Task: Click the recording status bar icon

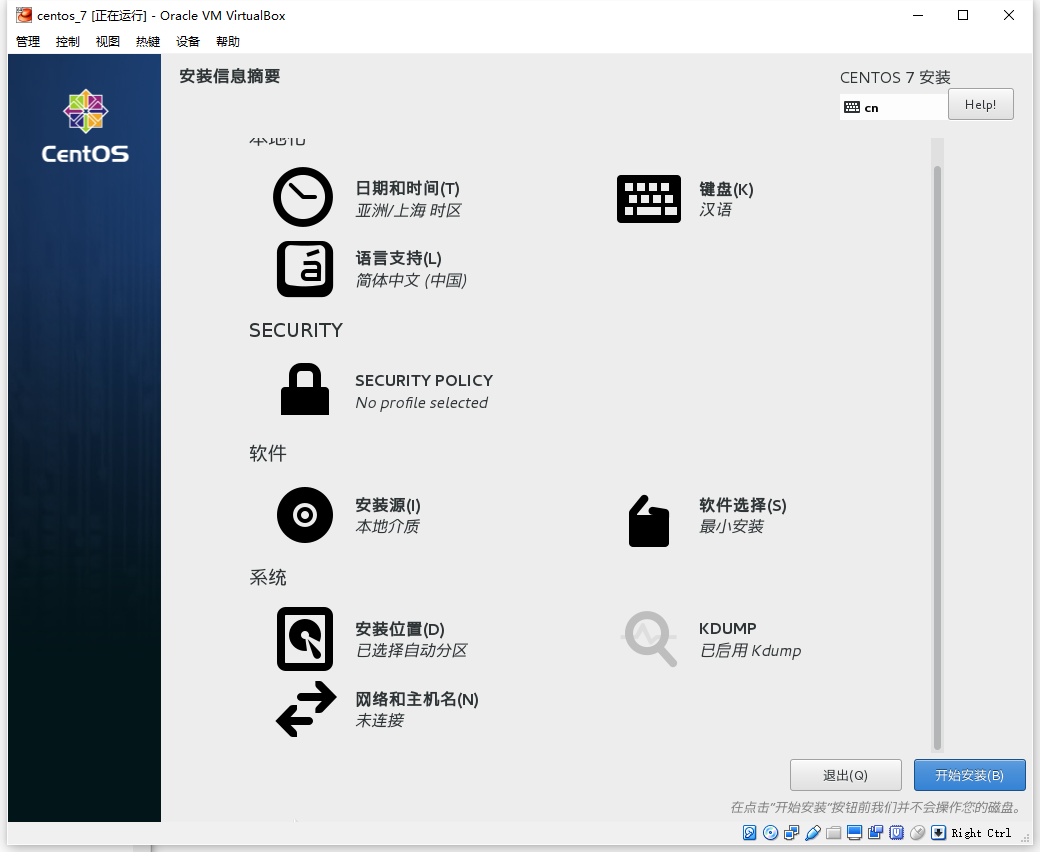Action: coord(876,833)
